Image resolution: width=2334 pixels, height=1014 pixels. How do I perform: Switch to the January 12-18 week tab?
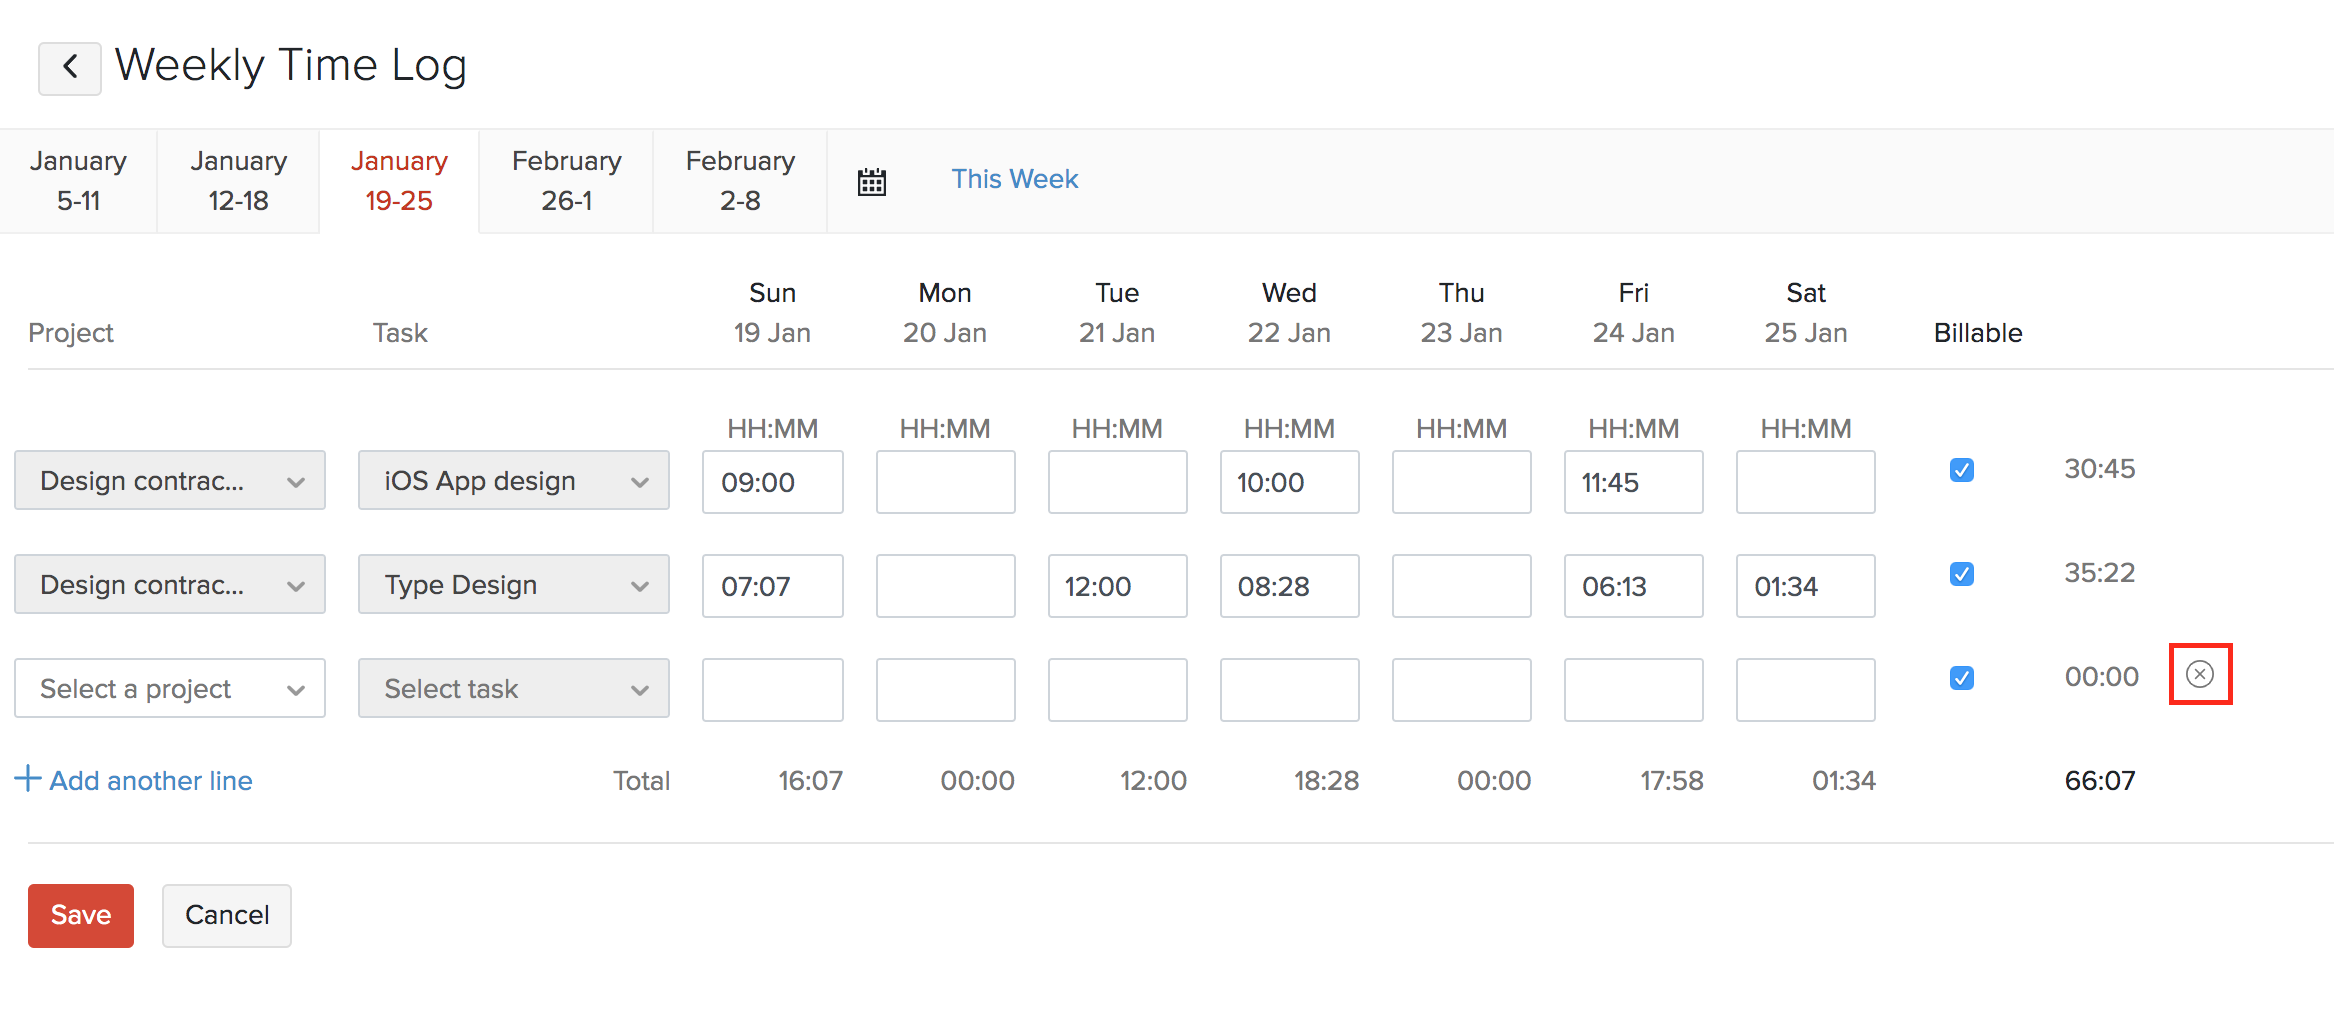[238, 181]
